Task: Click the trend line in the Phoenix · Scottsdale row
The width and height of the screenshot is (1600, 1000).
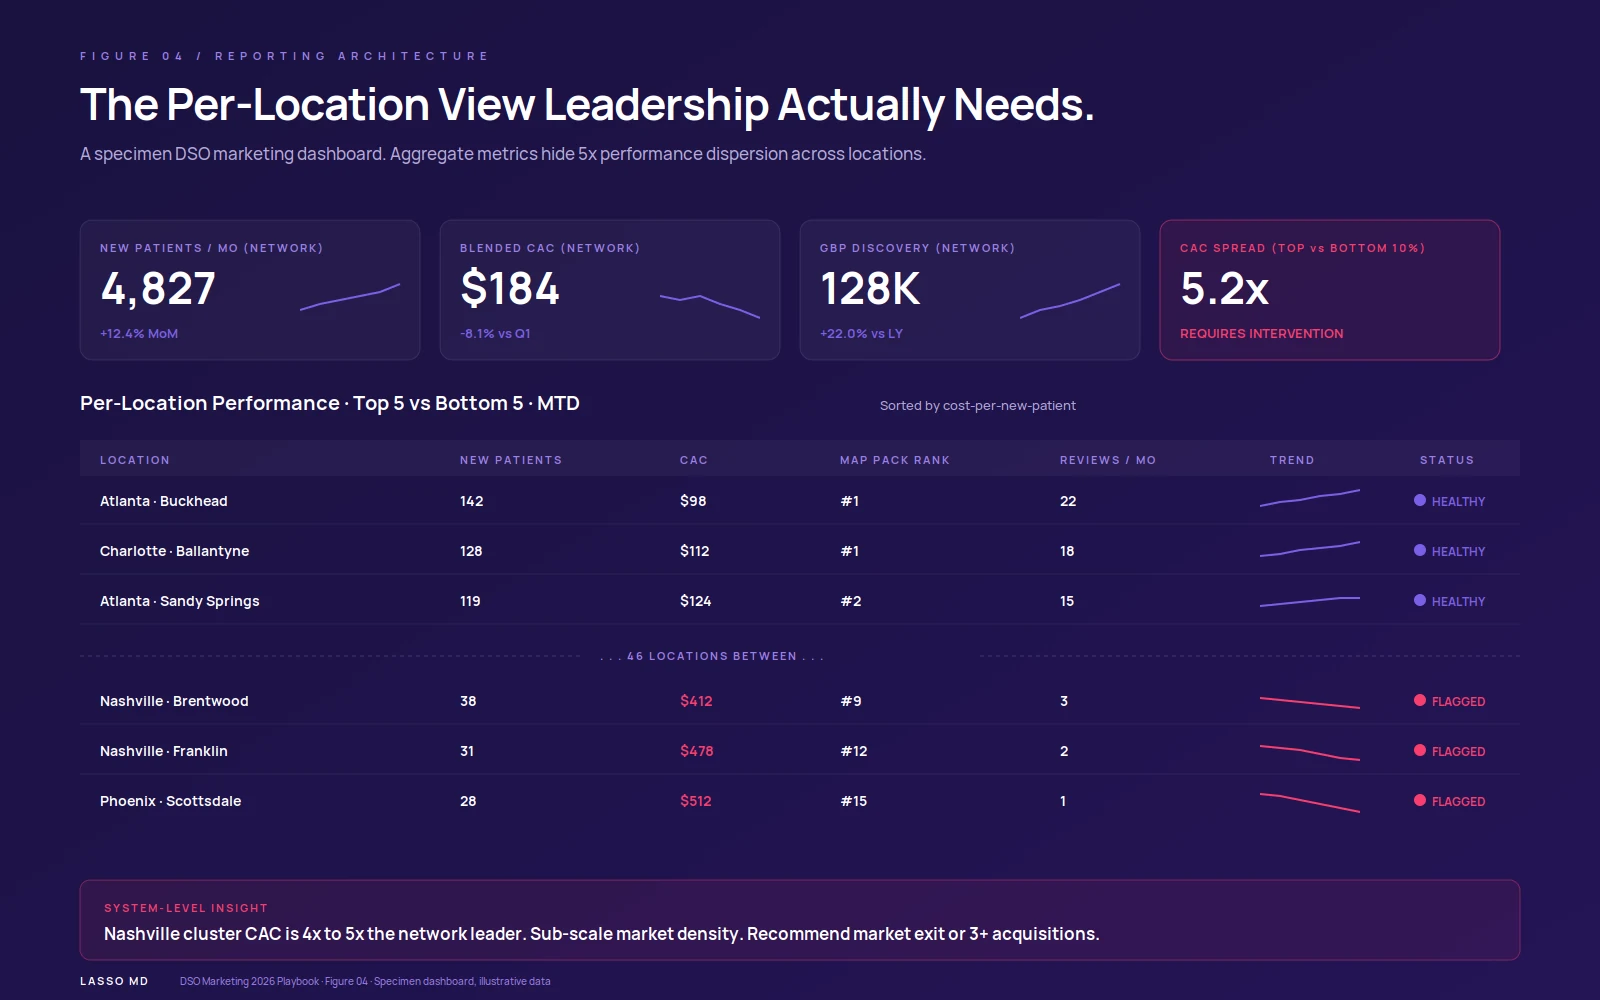Action: [1310, 802]
